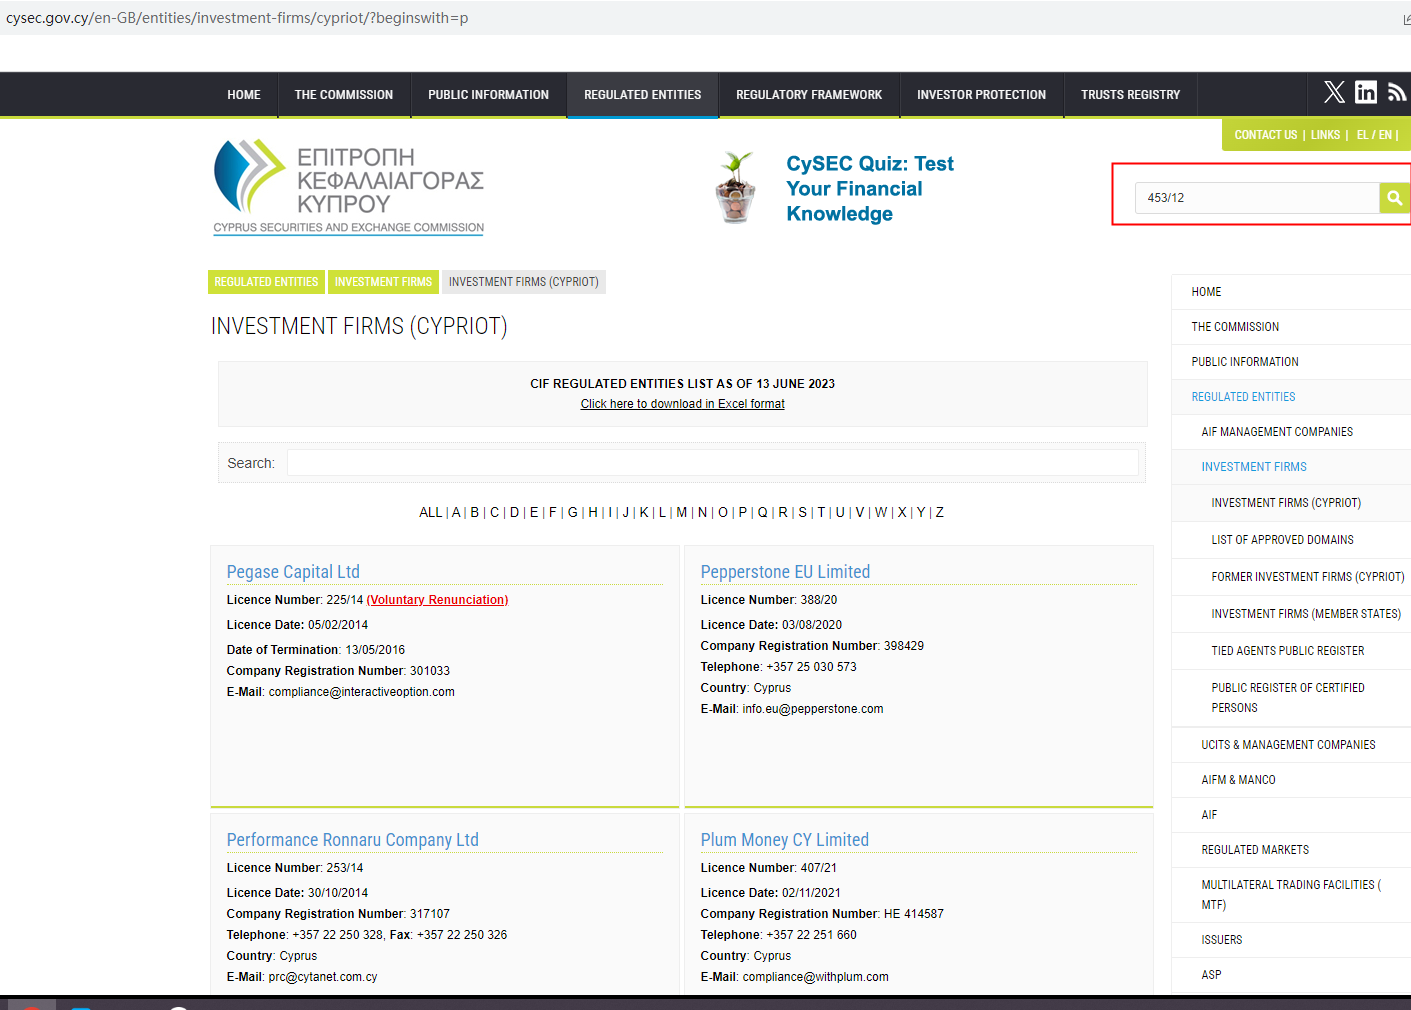Filter firms by letter S
The height and width of the screenshot is (1010, 1411).
802,512
